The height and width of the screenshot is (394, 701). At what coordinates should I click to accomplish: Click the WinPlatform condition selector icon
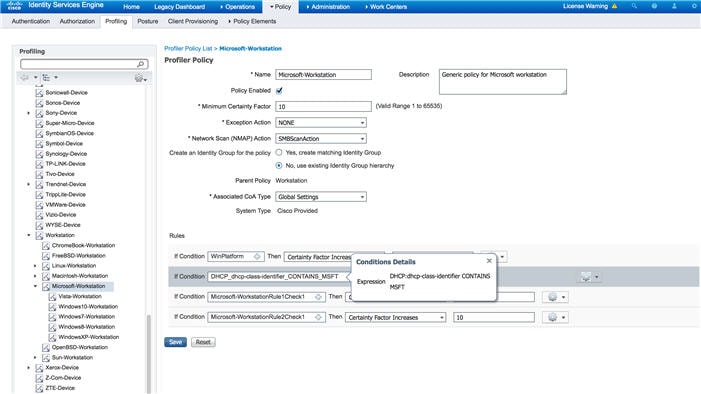(257, 257)
